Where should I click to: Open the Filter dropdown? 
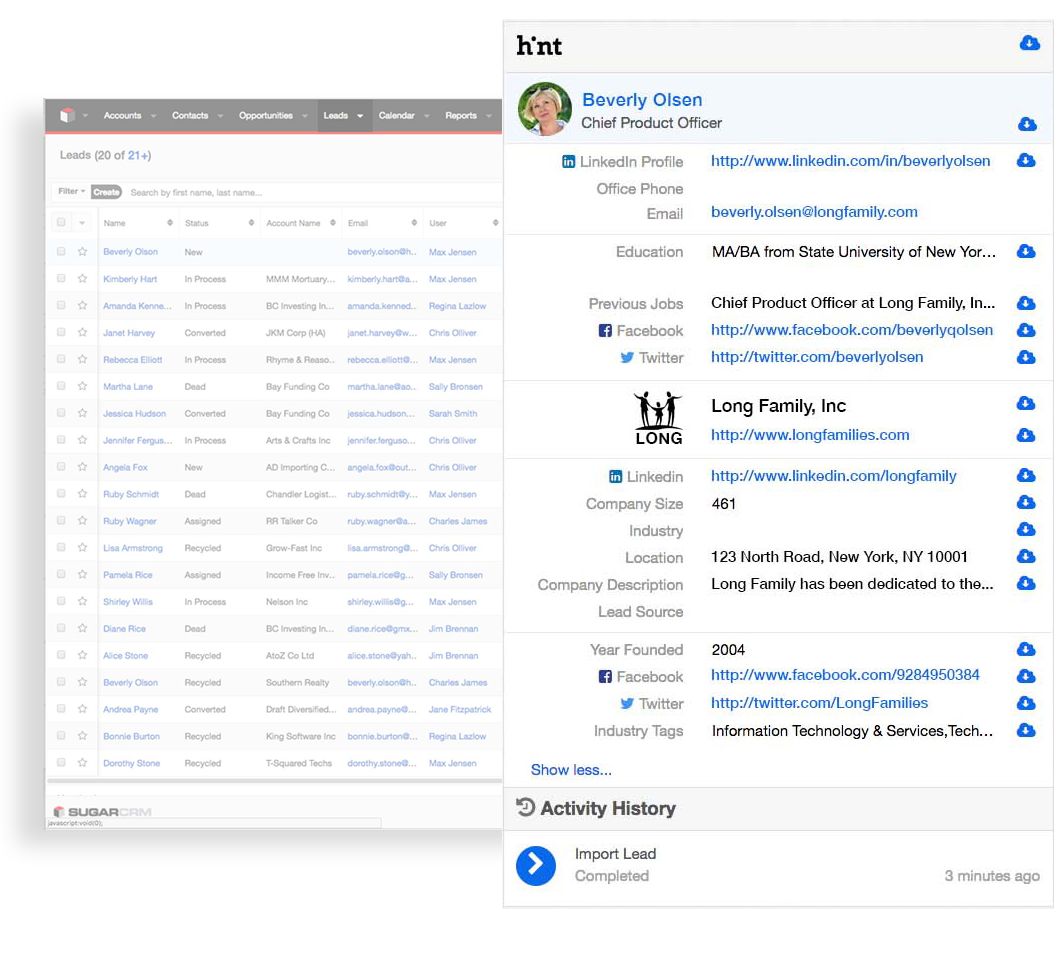[x=71, y=192]
